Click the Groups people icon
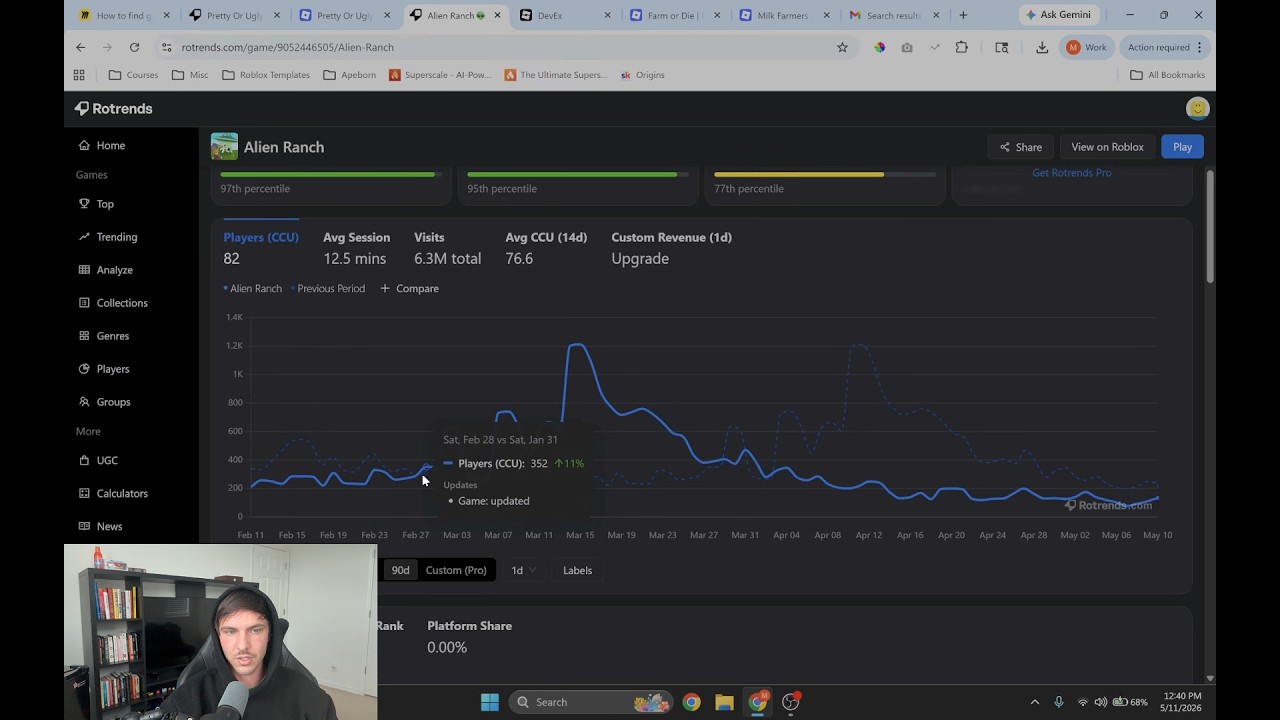 pyautogui.click(x=84, y=402)
